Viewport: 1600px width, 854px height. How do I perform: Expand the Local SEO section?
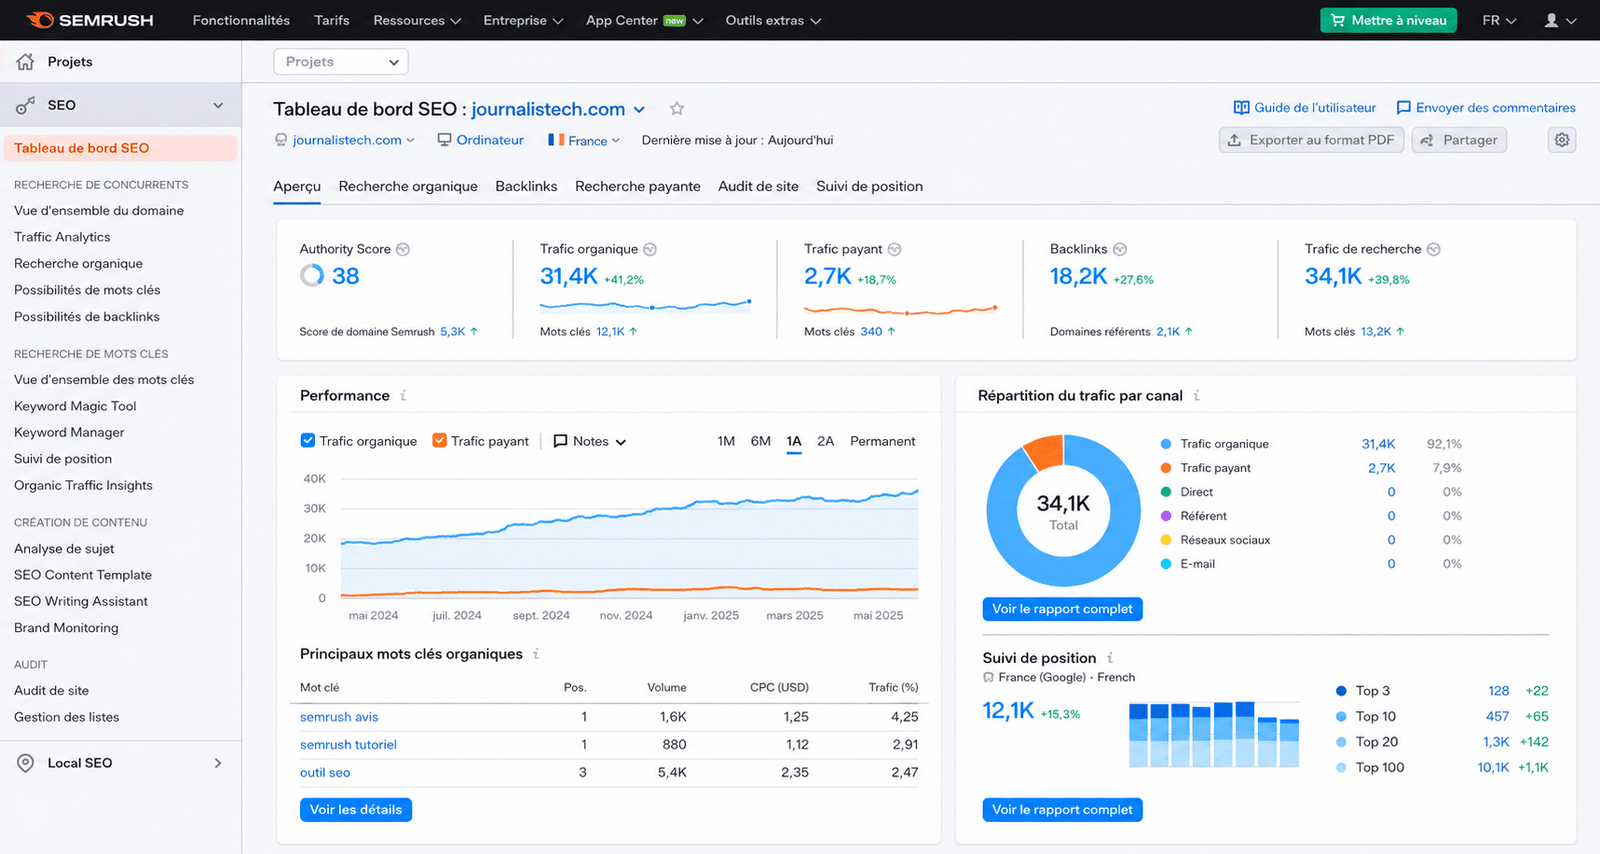coord(218,763)
